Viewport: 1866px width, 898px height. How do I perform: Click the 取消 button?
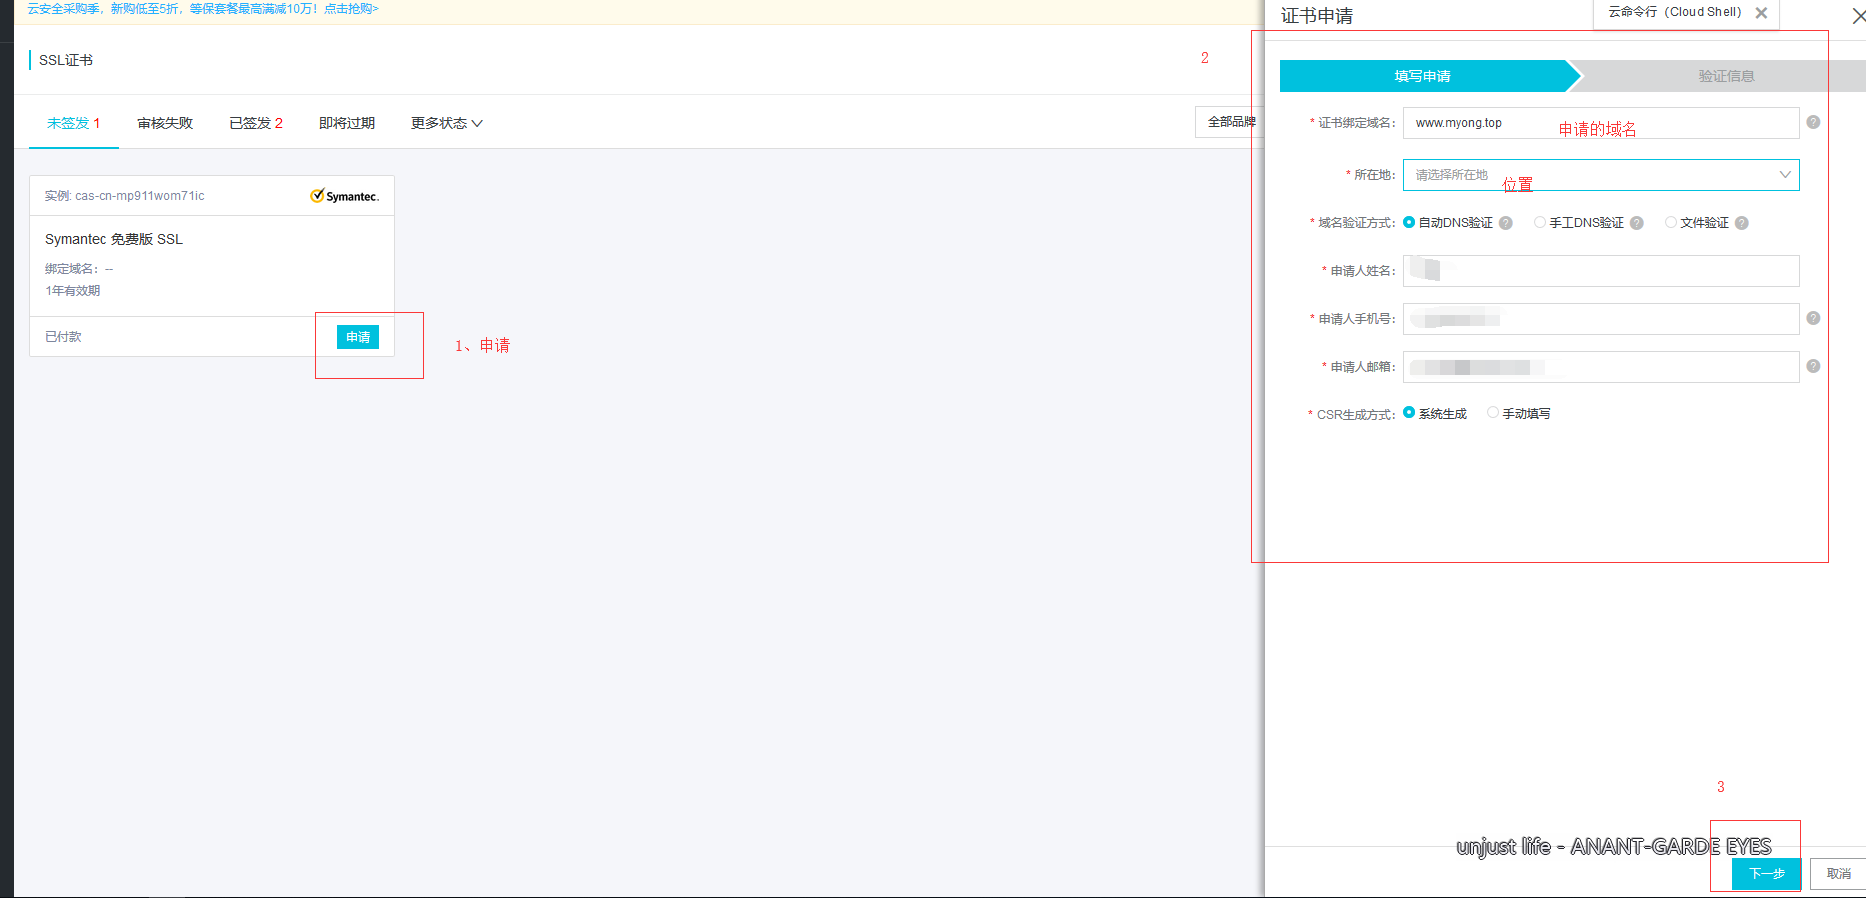coord(1839,873)
